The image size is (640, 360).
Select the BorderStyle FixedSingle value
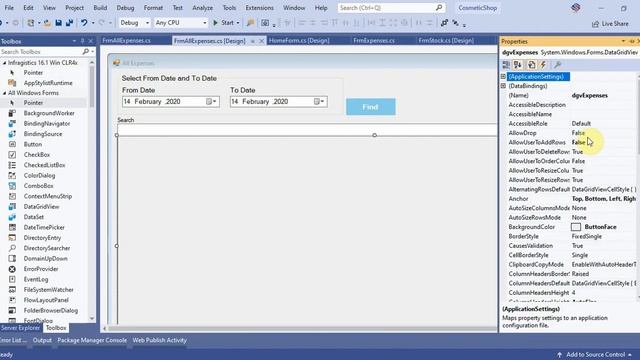587,236
